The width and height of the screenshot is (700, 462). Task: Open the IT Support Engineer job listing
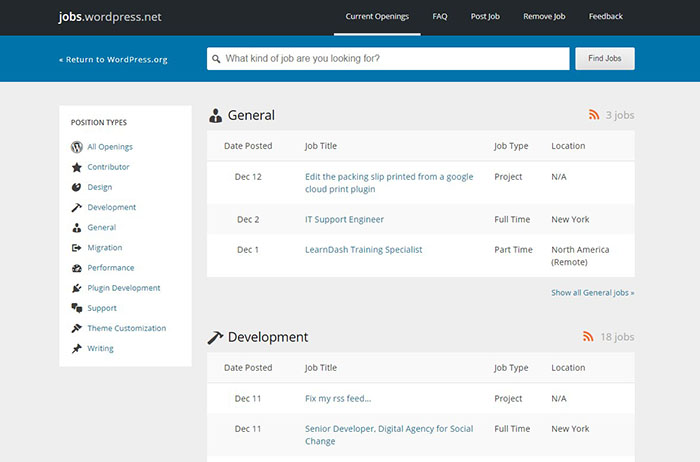[344, 219]
